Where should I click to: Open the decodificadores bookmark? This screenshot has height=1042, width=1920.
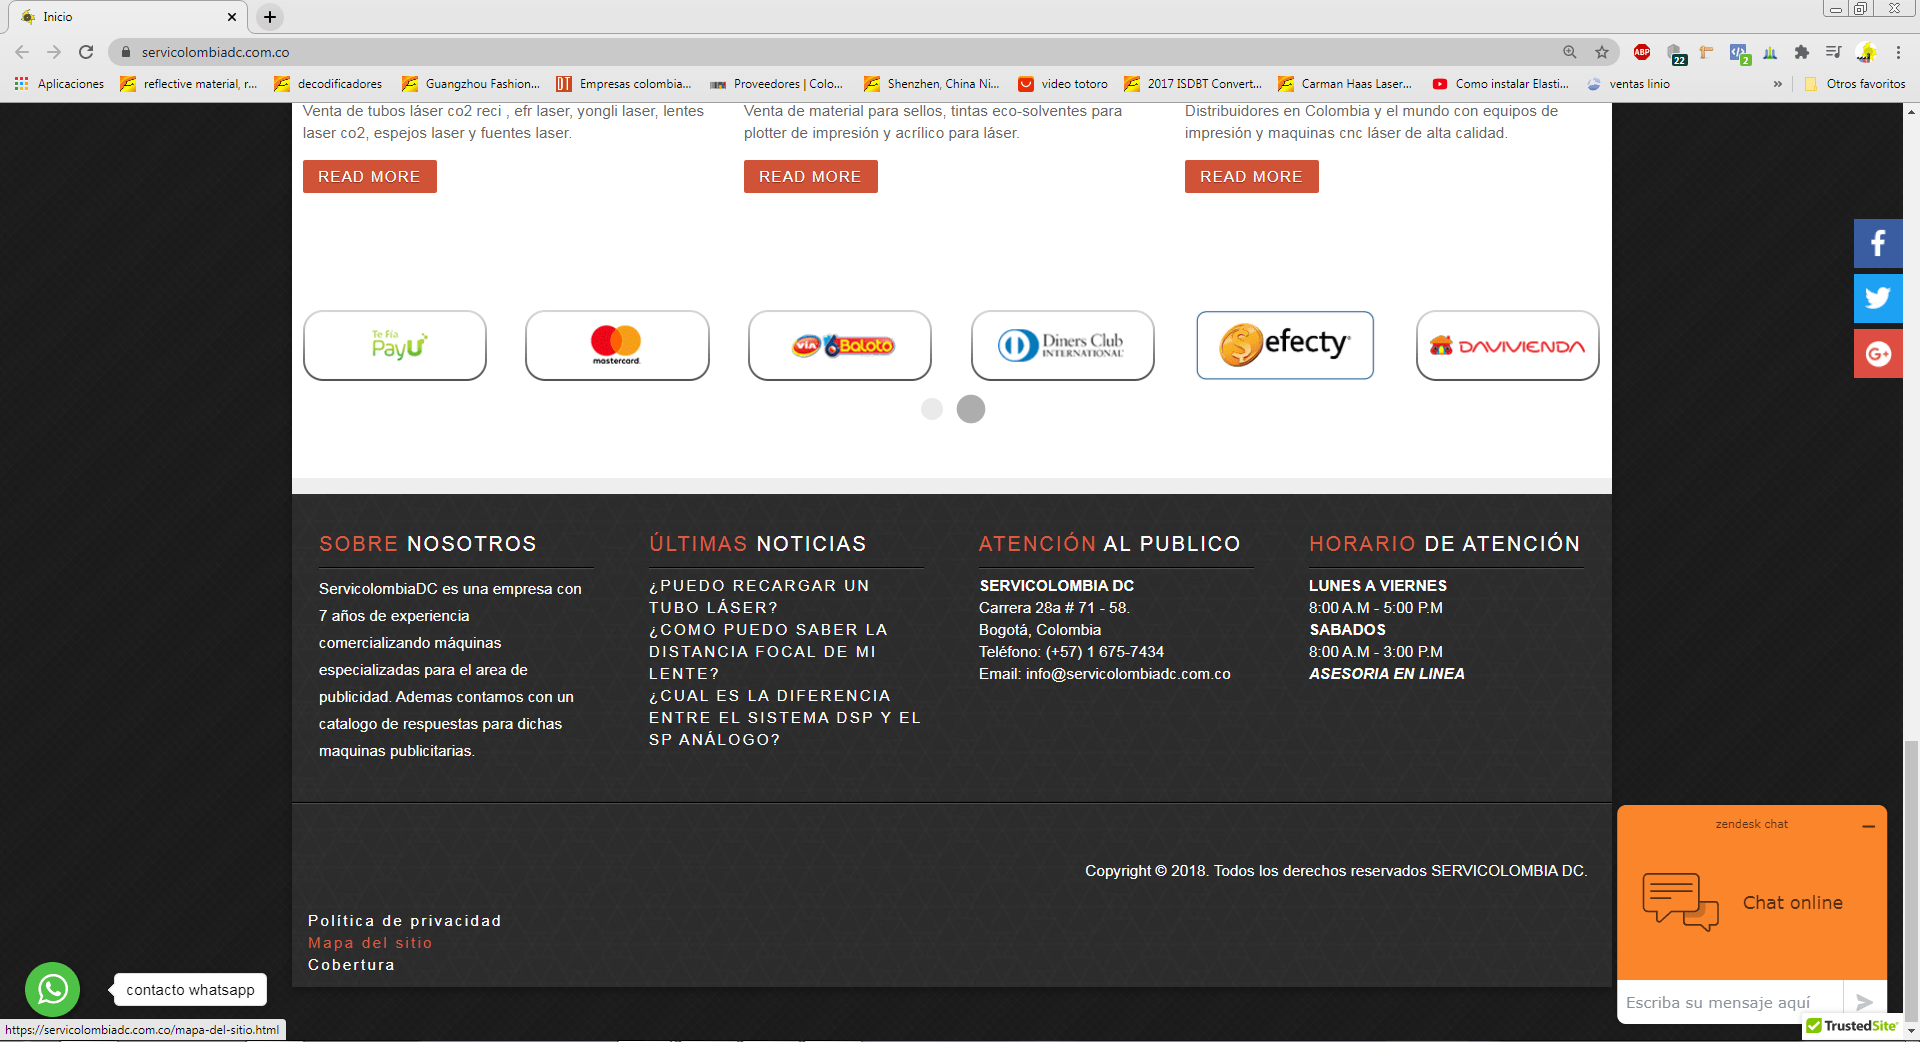(x=329, y=84)
